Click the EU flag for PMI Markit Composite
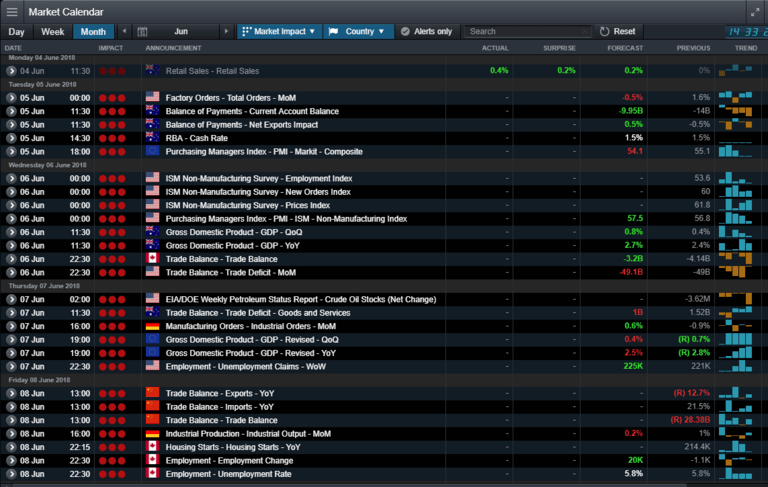The height and width of the screenshot is (487, 768). tap(152, 151)
